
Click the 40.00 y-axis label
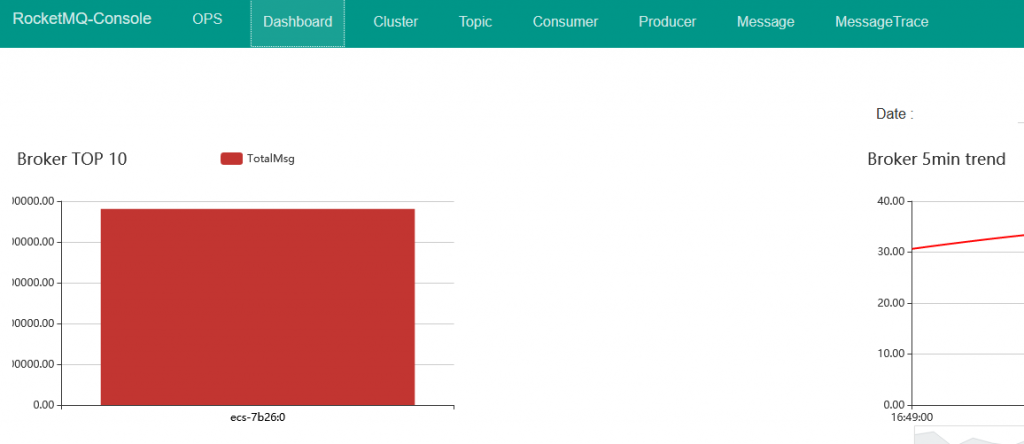pyautogui.click(x=888, y=201)
